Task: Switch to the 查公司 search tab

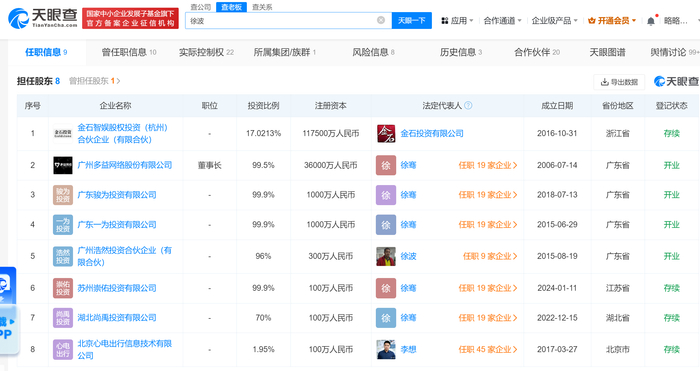Action: point(200,7)
